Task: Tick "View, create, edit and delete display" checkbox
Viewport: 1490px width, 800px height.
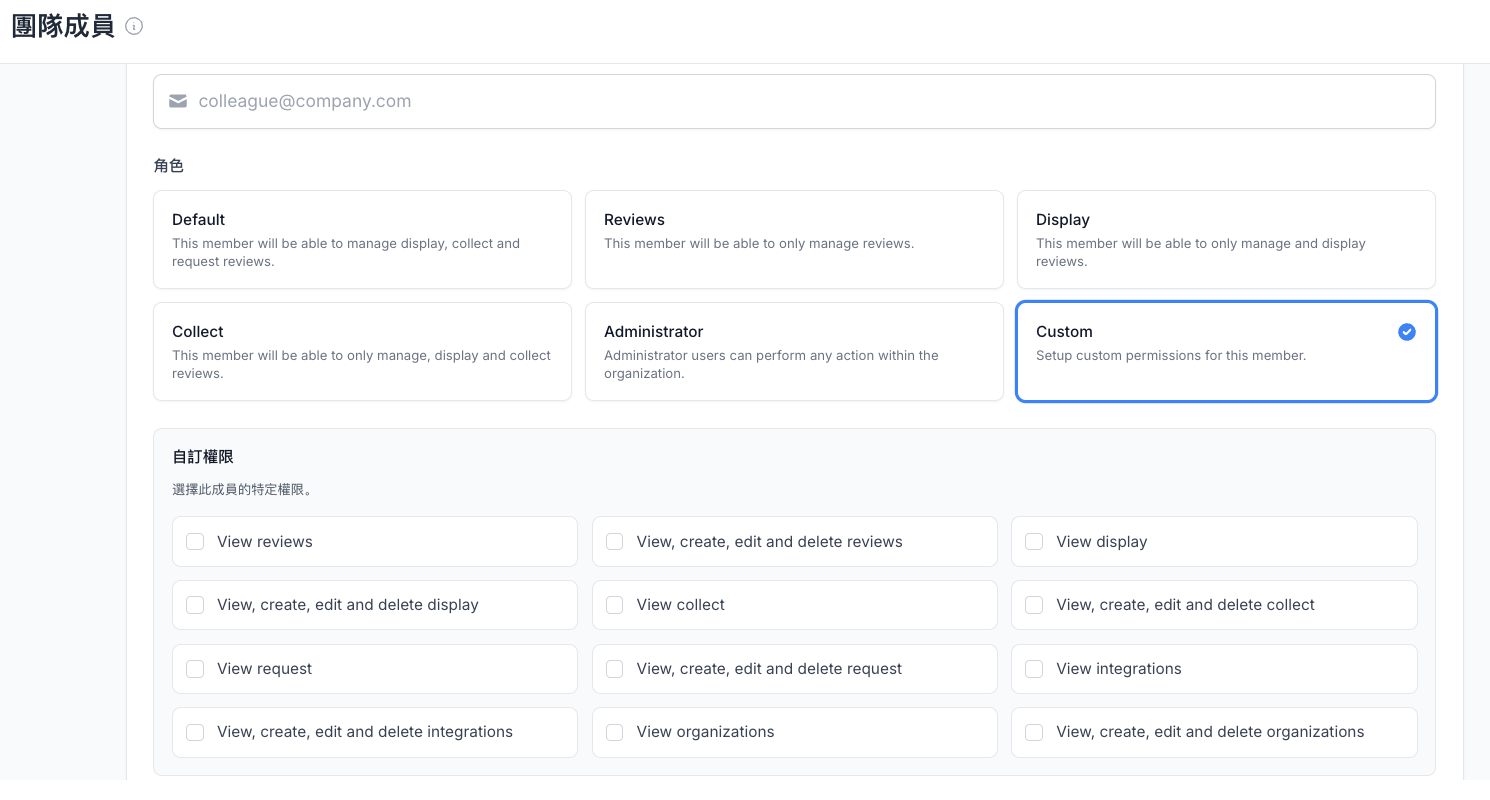Action: 195,605
